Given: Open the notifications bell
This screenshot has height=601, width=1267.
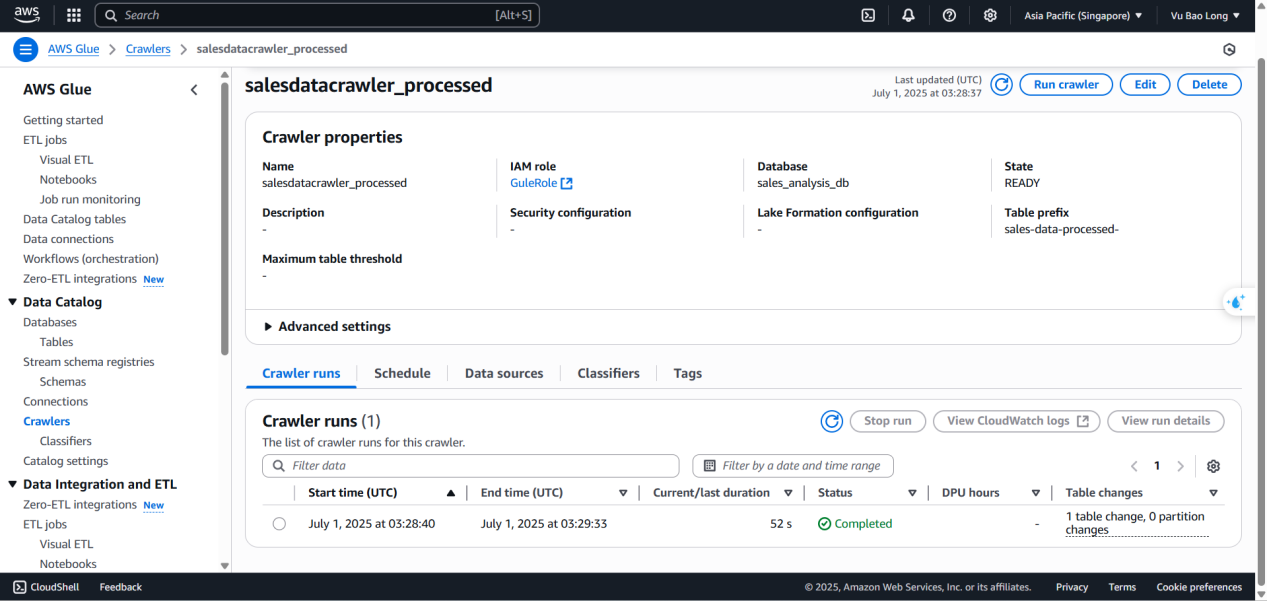Looking at the screenshot, I should click(908, 15).
